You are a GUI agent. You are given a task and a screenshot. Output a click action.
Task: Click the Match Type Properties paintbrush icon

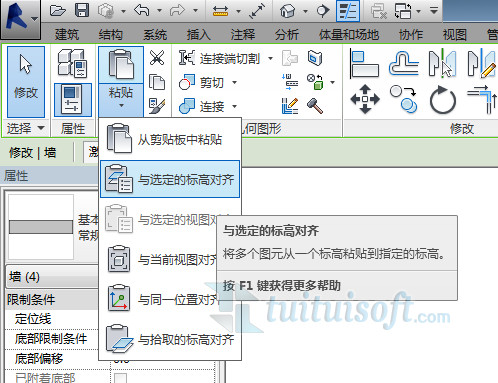click(157, 106)
